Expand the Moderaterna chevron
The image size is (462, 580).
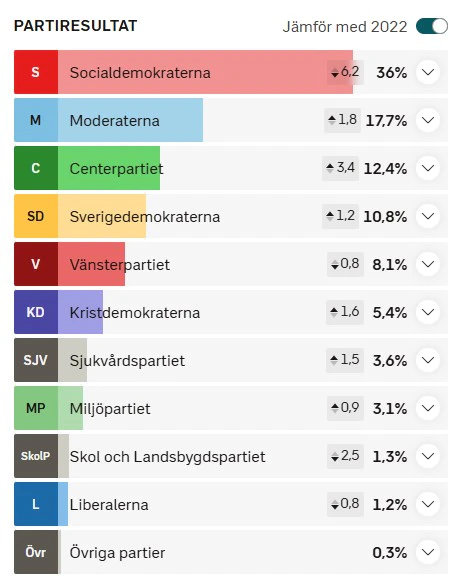pyautogui.click(x=428, y=120)
